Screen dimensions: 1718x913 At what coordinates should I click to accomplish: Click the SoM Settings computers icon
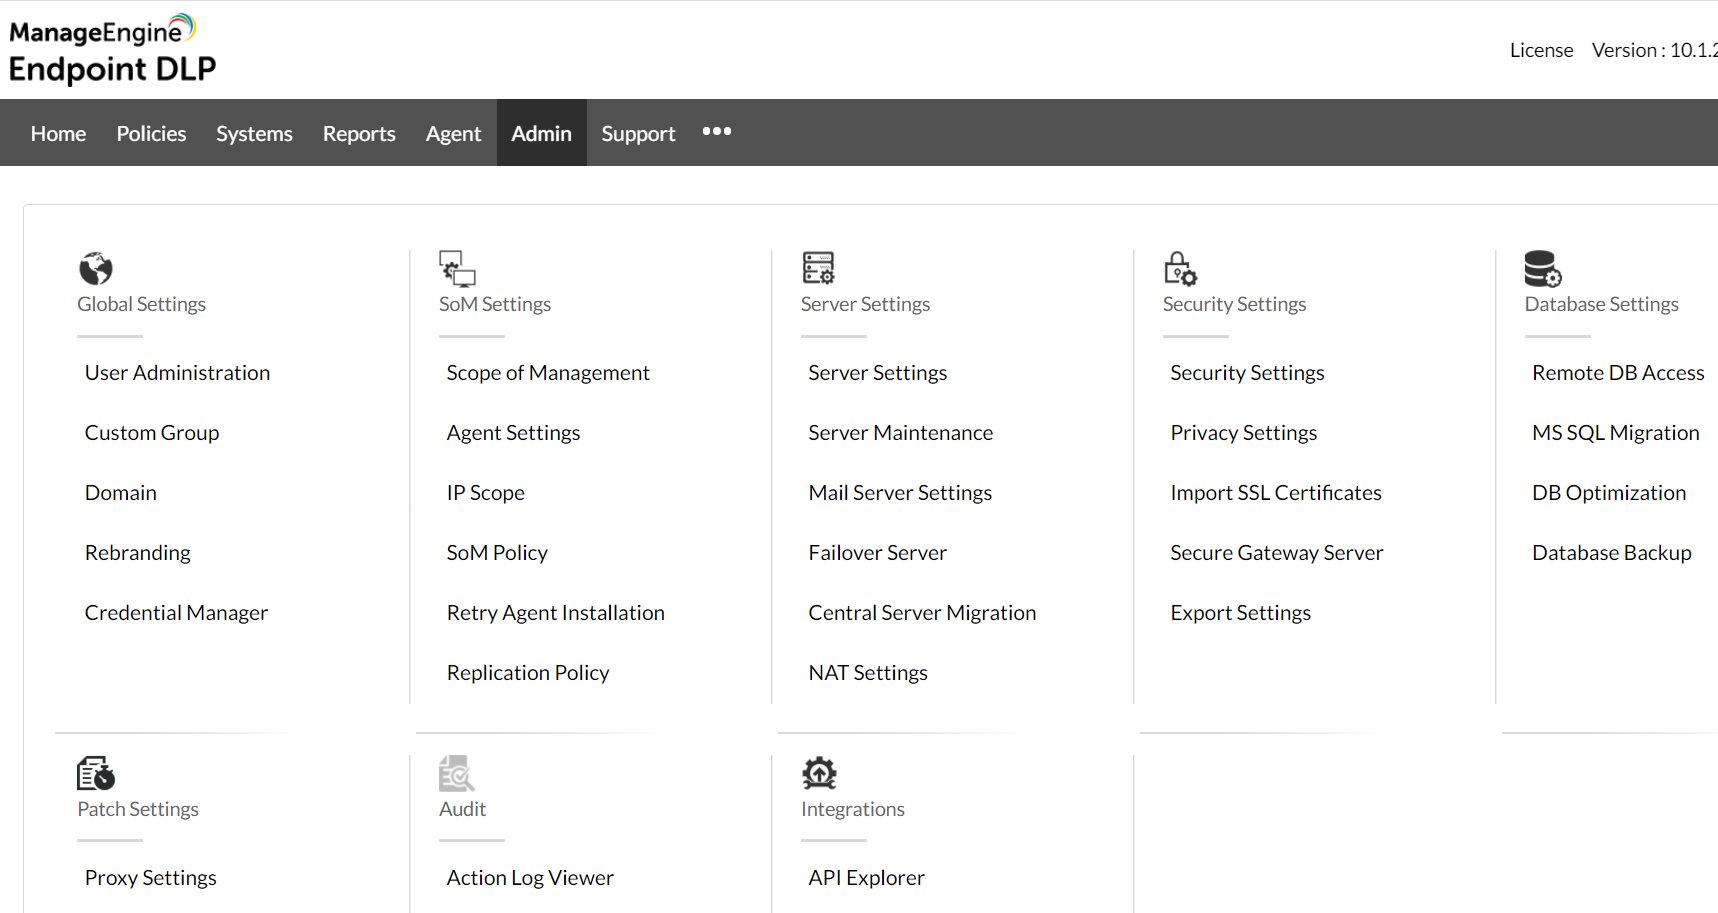tap(457, 268)
